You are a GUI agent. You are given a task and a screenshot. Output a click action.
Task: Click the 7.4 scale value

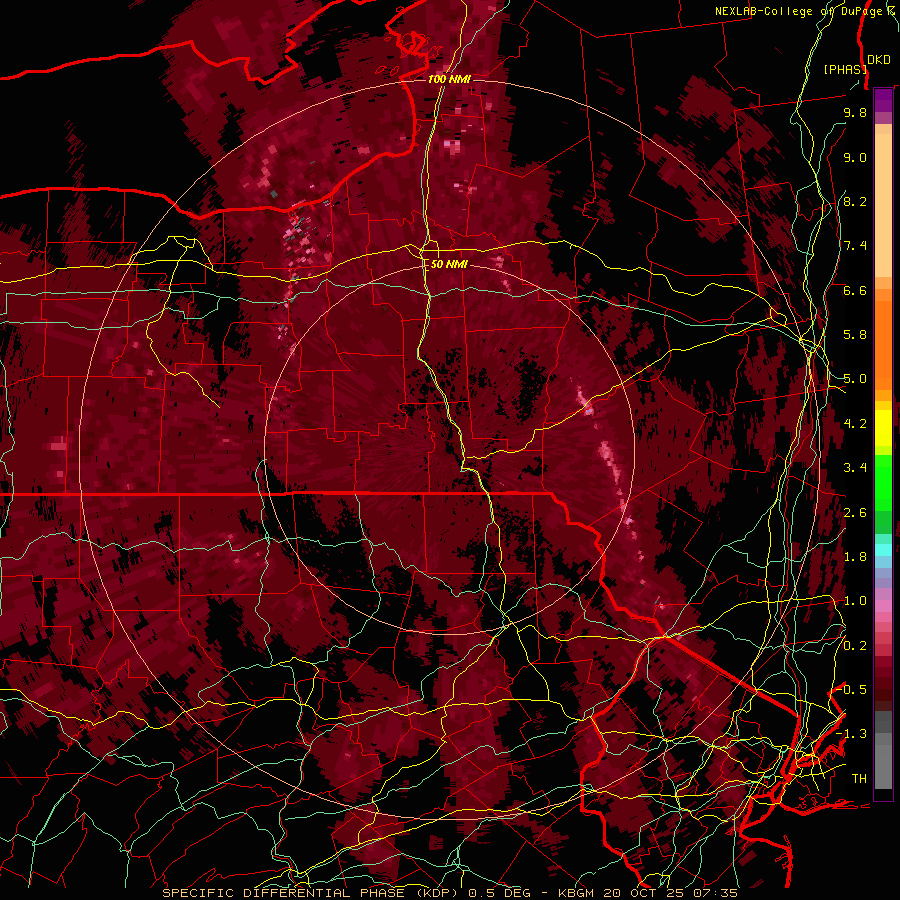coord(855,246)
